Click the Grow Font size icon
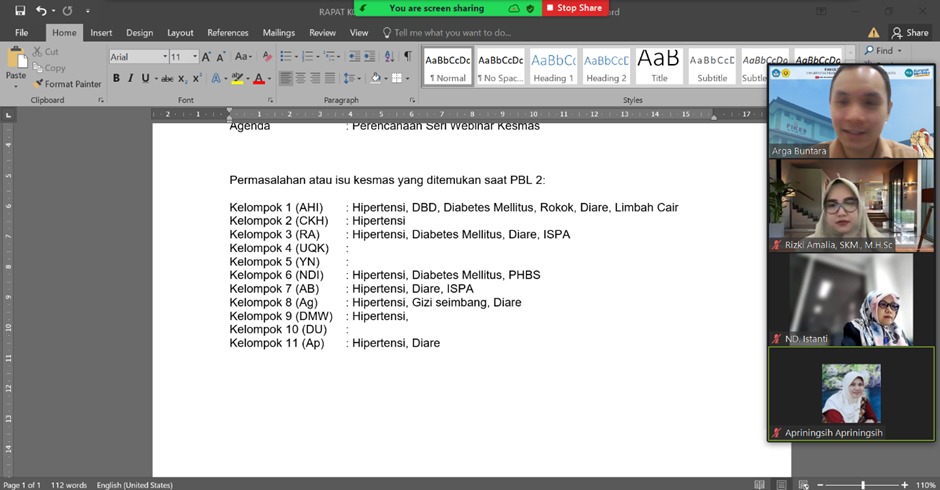 click(x=207, y=57)
